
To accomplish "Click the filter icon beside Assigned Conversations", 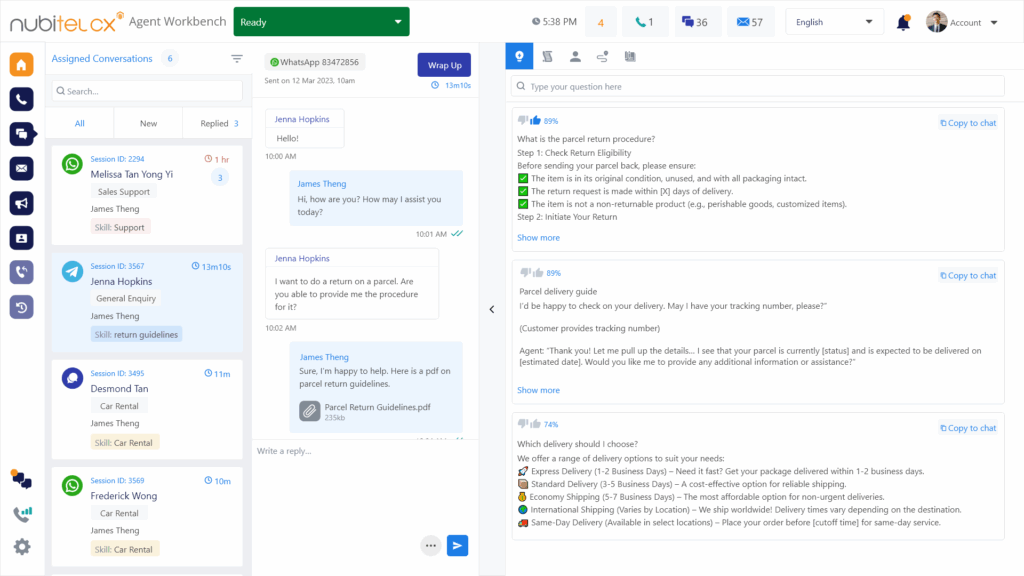I will pos(237,58).
